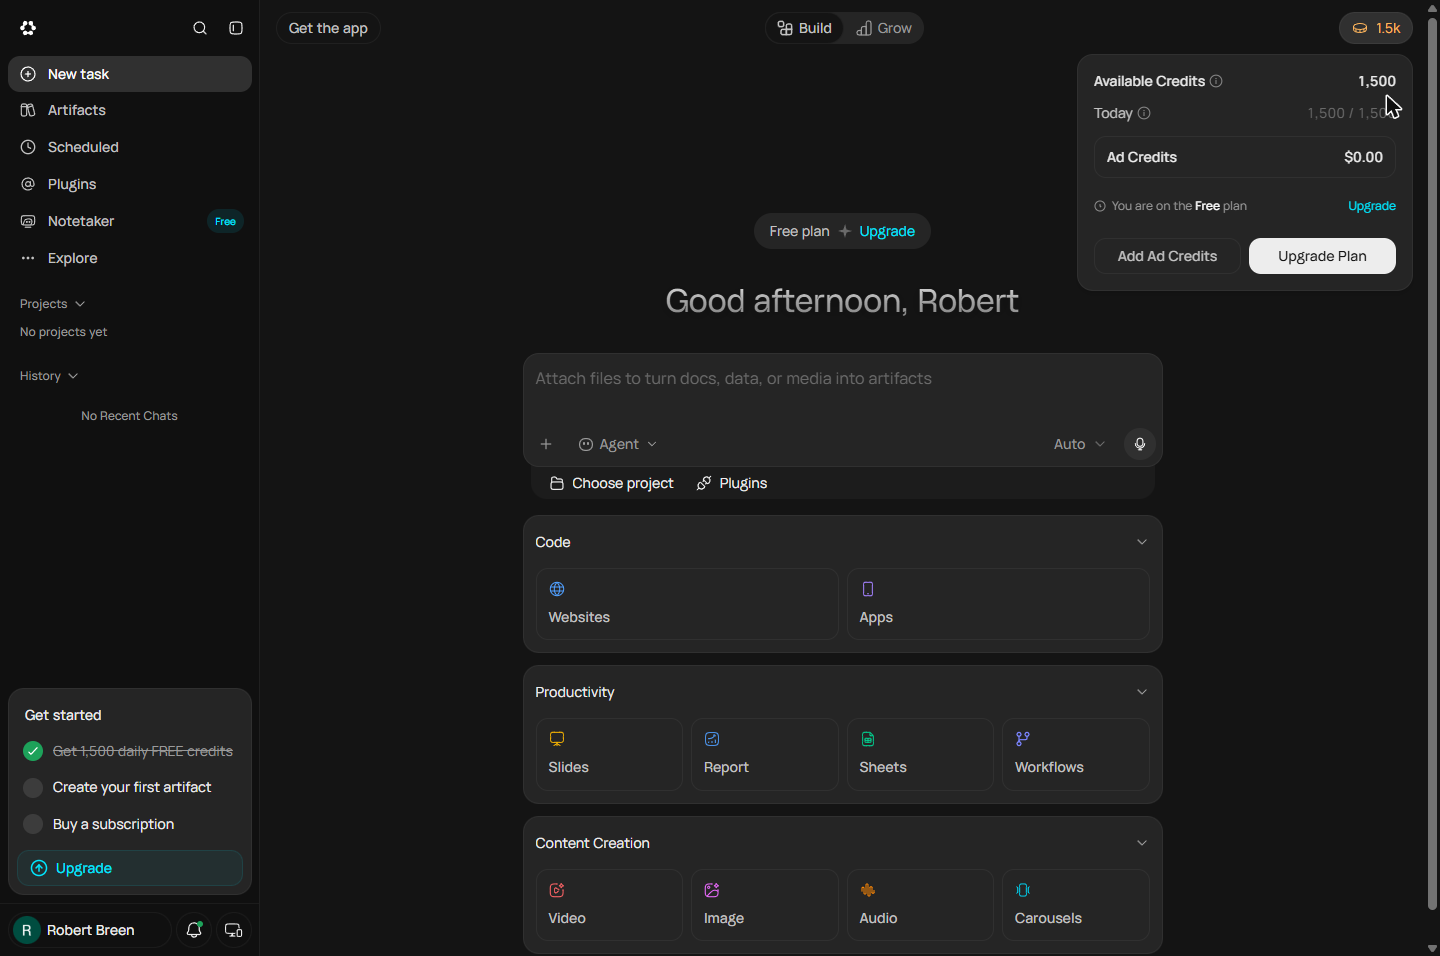Click Choose project below prompt
This screenshot has width=1440, height=956.
pos(612,483)
